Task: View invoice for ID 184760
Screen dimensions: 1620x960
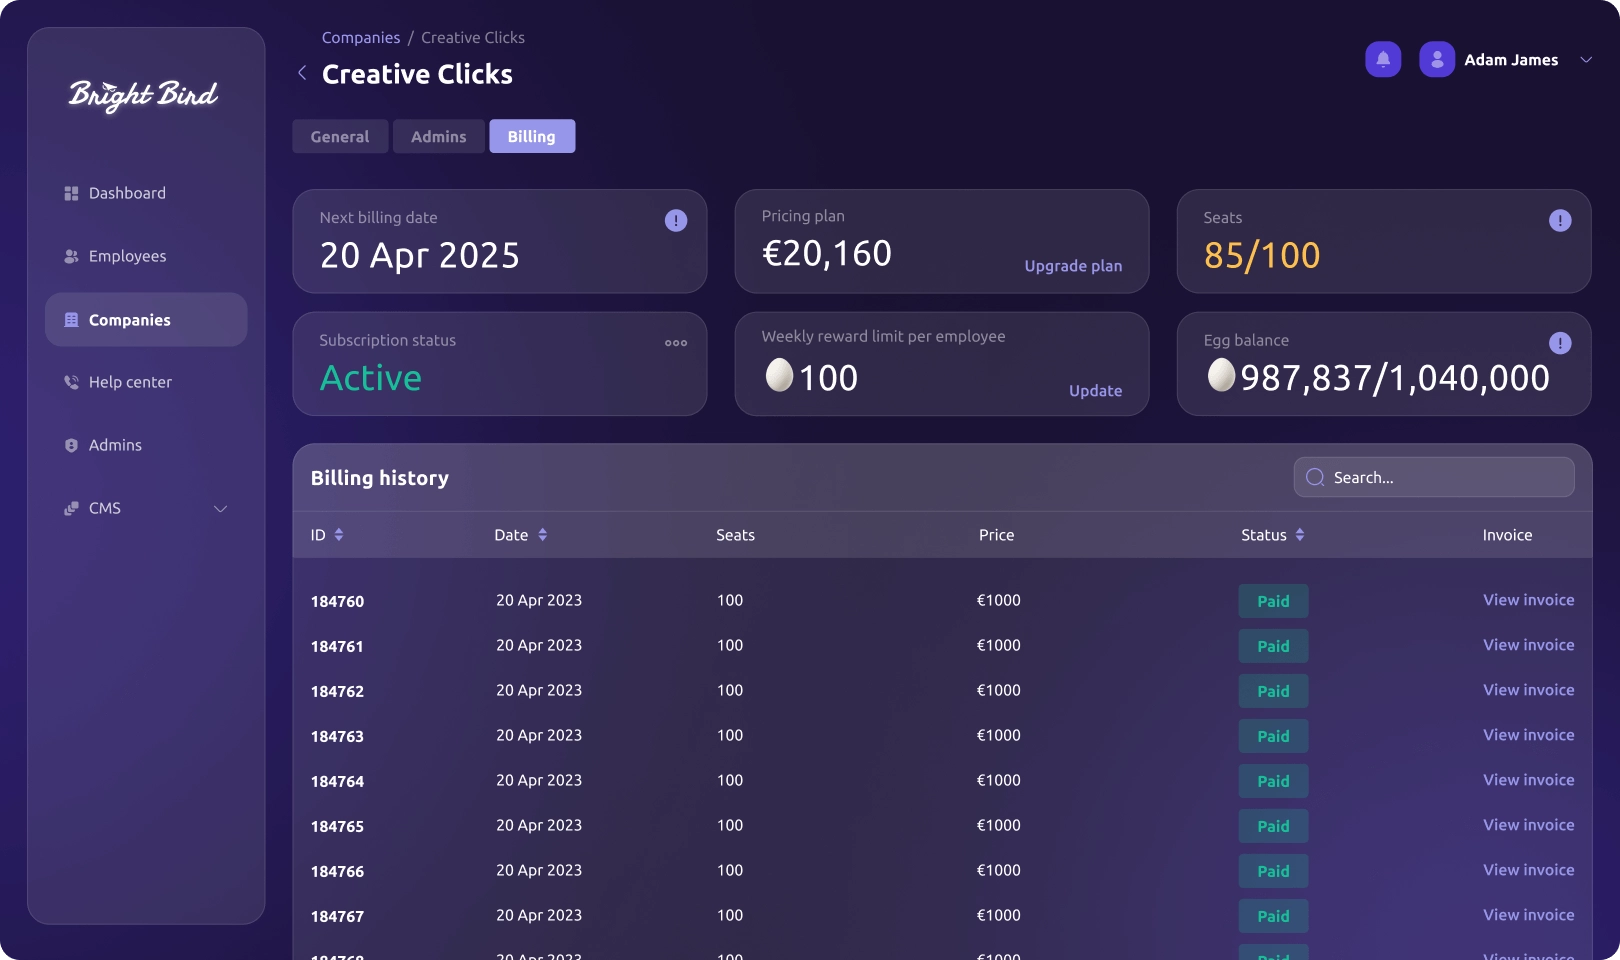Action: coord(1528,600)
